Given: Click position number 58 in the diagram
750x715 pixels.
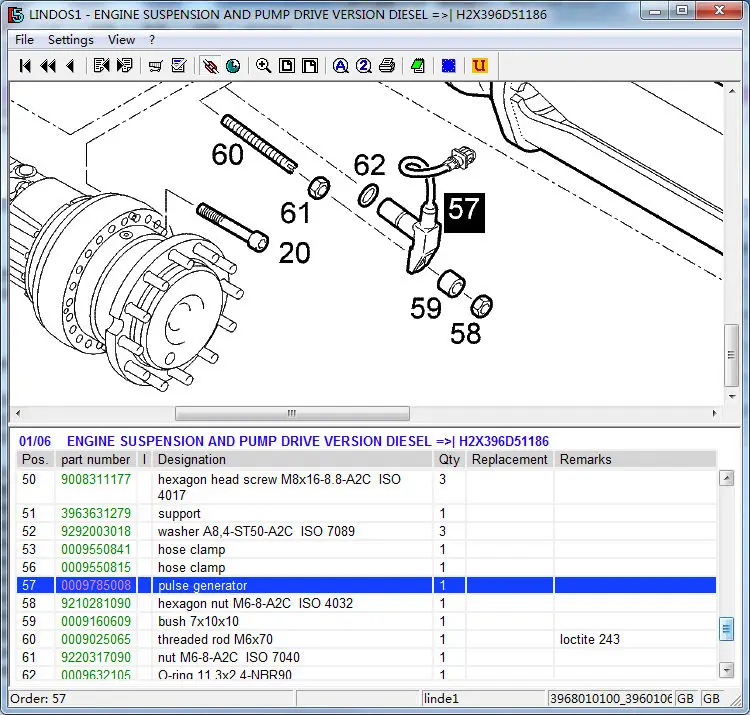Looking at the screenshot, I should [465, 334].
